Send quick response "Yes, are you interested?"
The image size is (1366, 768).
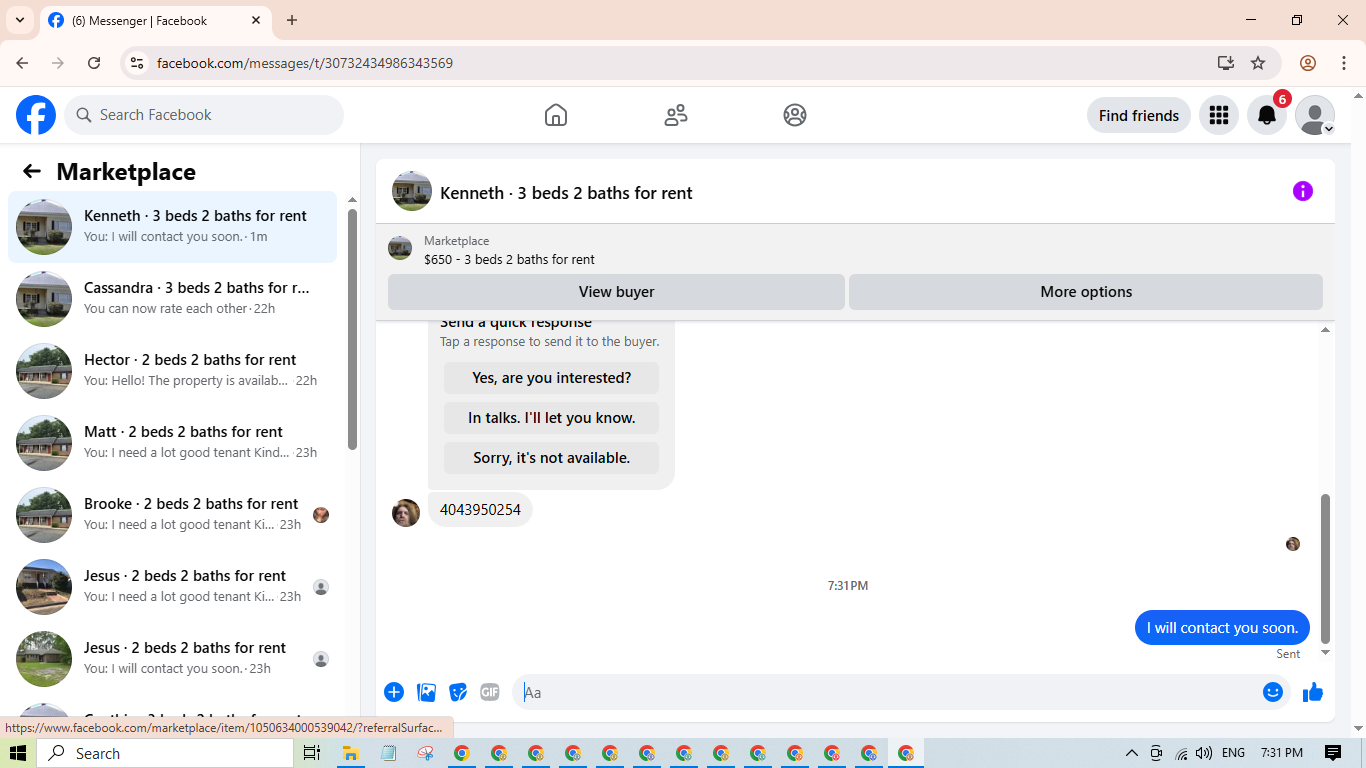(x=552, y=378)
